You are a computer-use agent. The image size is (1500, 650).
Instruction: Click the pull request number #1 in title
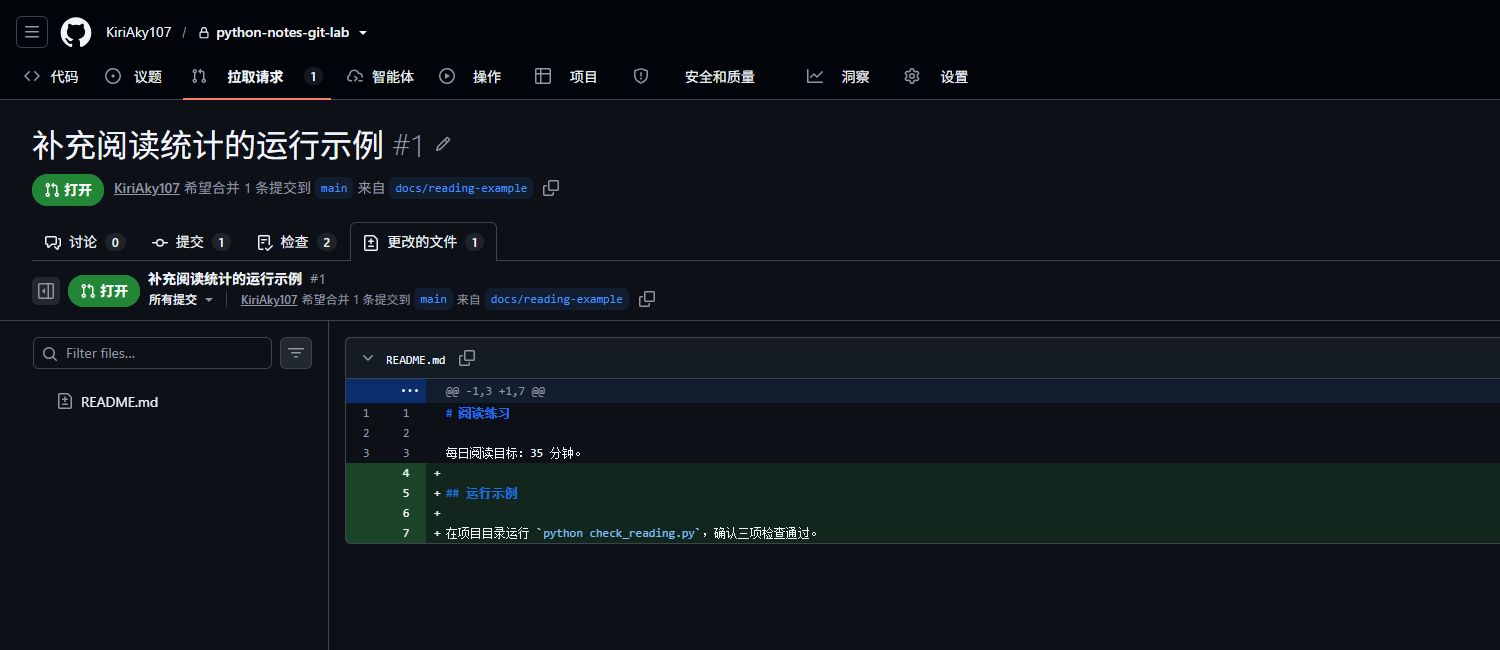(x=408, y=145)
